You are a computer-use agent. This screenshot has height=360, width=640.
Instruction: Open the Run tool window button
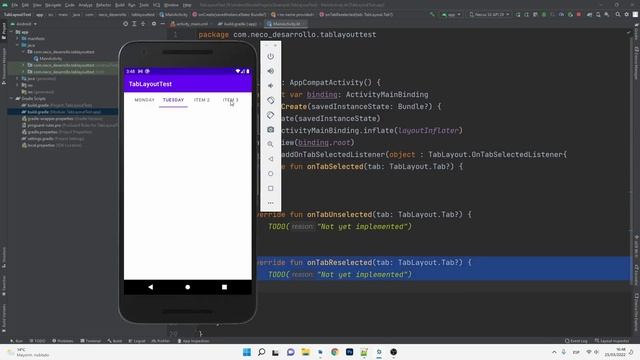tap(17, 341)
